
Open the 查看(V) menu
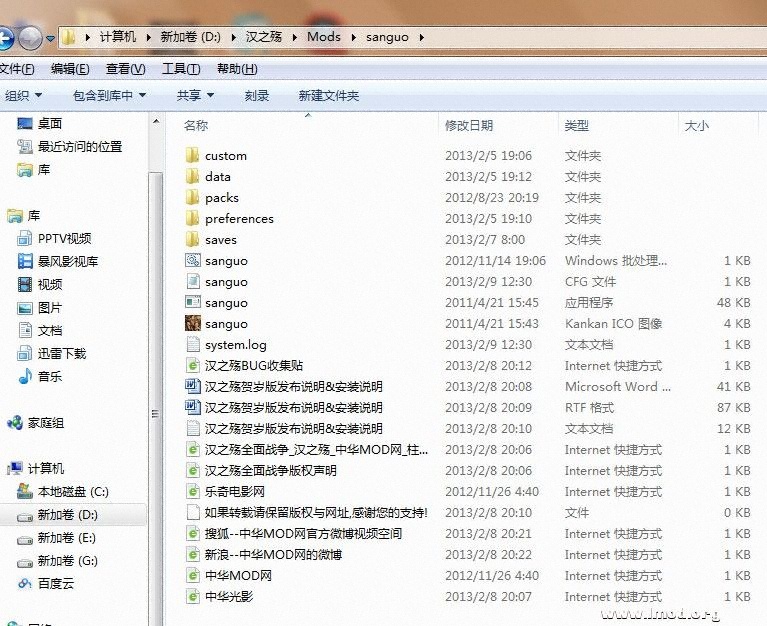click(125, 69)
